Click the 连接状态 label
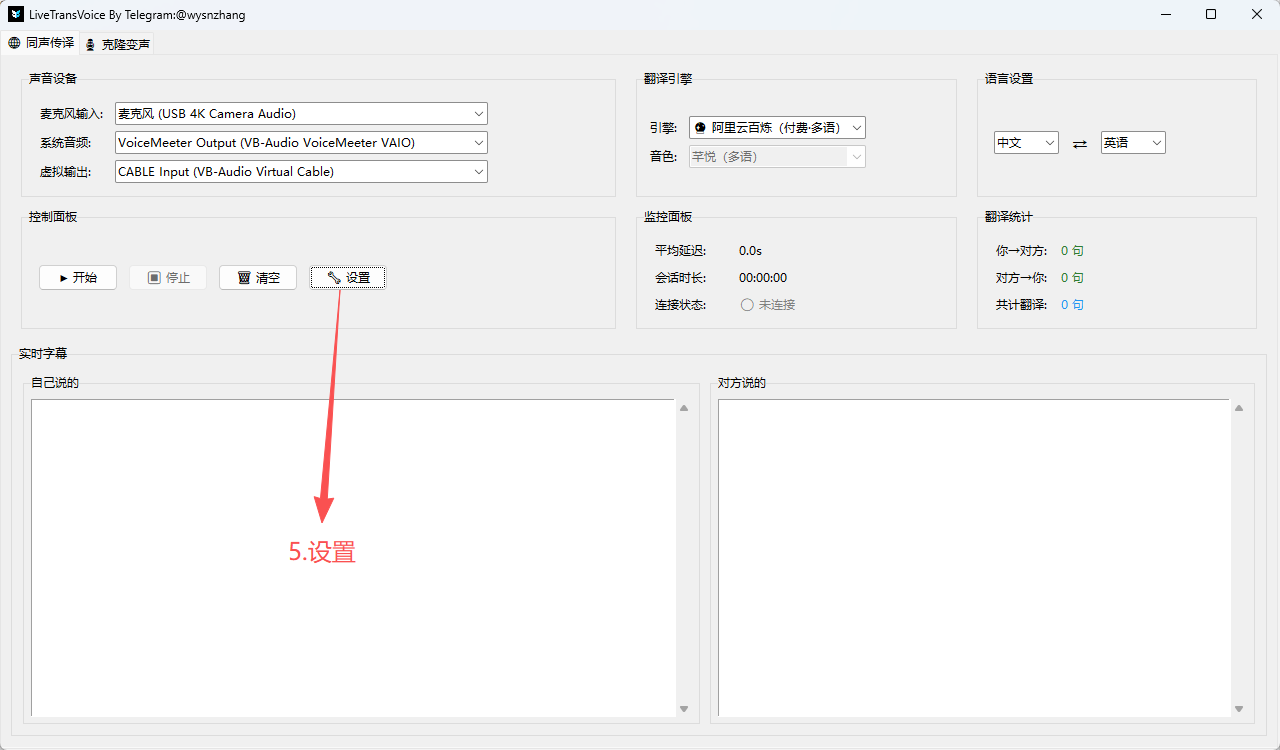The width and height of the screenshot is (1280, 750). (x=681, y=305)
